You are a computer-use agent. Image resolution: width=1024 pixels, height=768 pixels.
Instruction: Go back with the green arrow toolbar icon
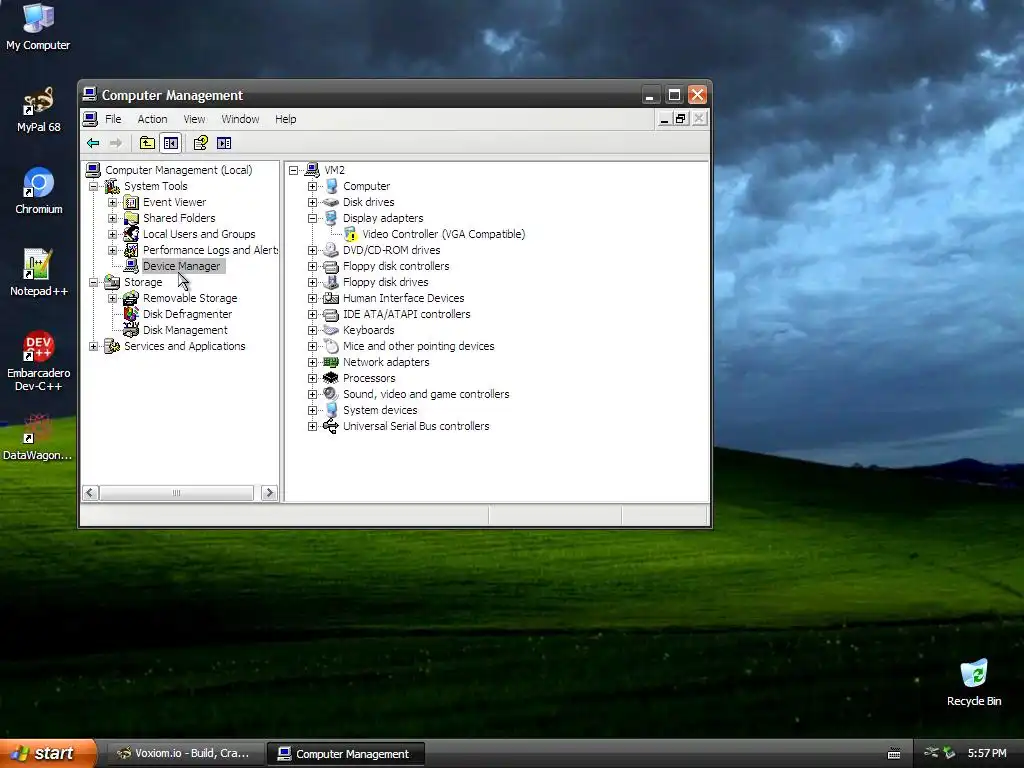93,143
